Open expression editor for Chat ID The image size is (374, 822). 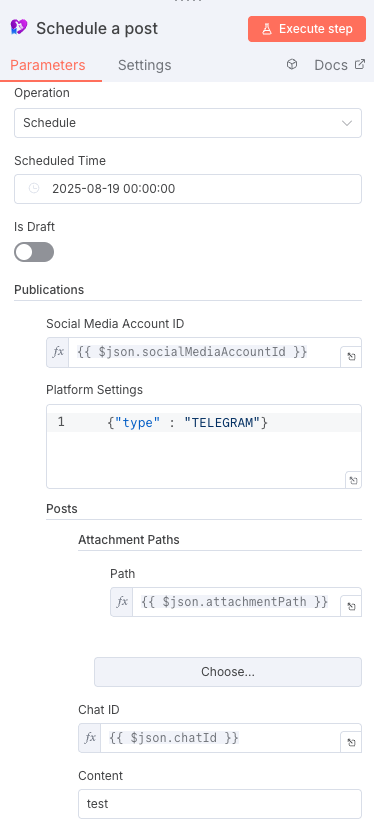[x=351, y=743]
